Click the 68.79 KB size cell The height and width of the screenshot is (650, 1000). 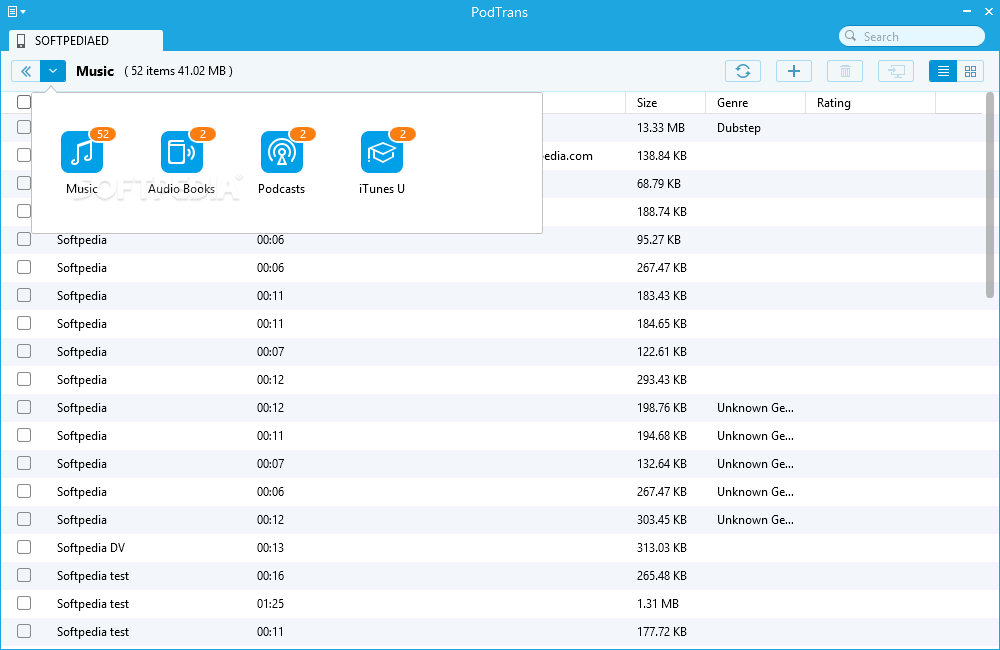click(658, 184)
